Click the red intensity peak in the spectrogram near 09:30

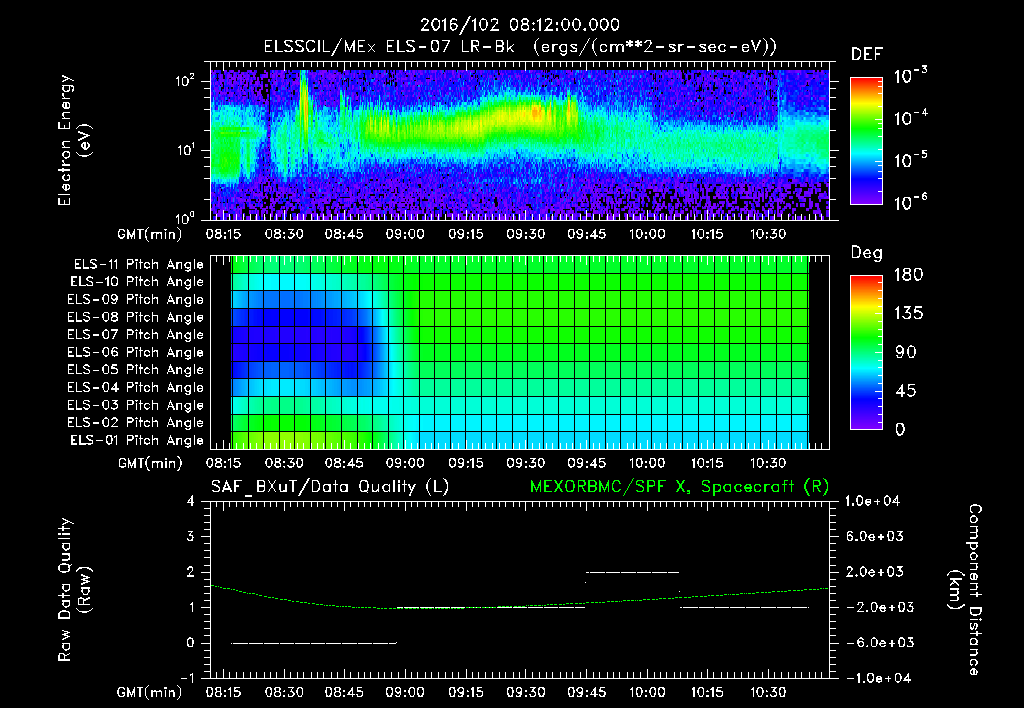[536, 113]
